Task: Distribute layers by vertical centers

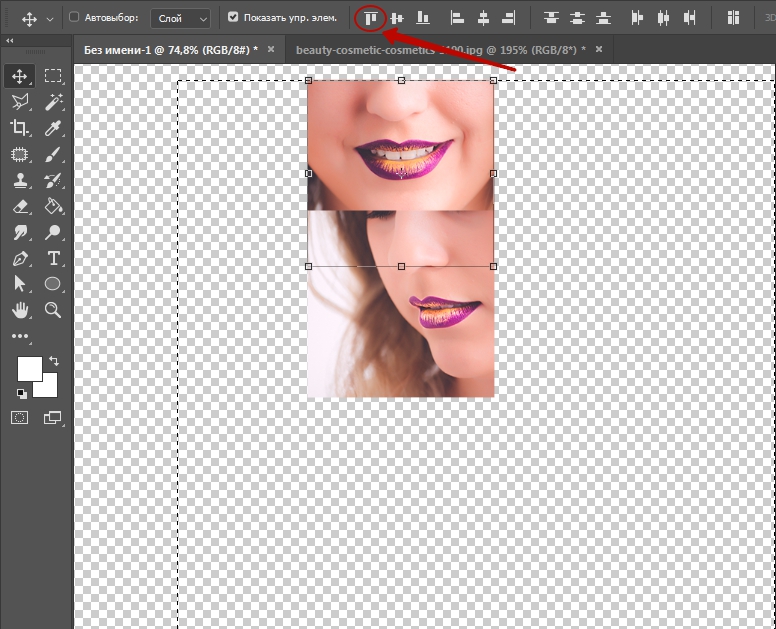Action: pyautogui.click(x=577, y=18)
